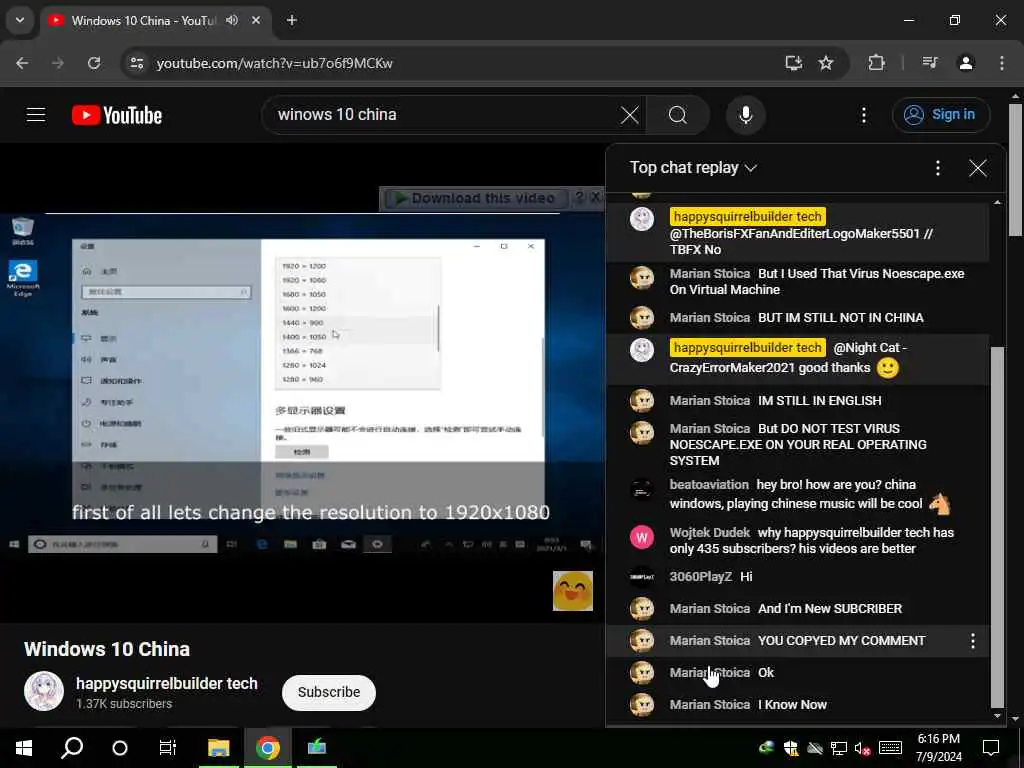Click the chat panel scrollbar thumb
The height and width of the screenshot is (768, 1024).
pos(997,526)
